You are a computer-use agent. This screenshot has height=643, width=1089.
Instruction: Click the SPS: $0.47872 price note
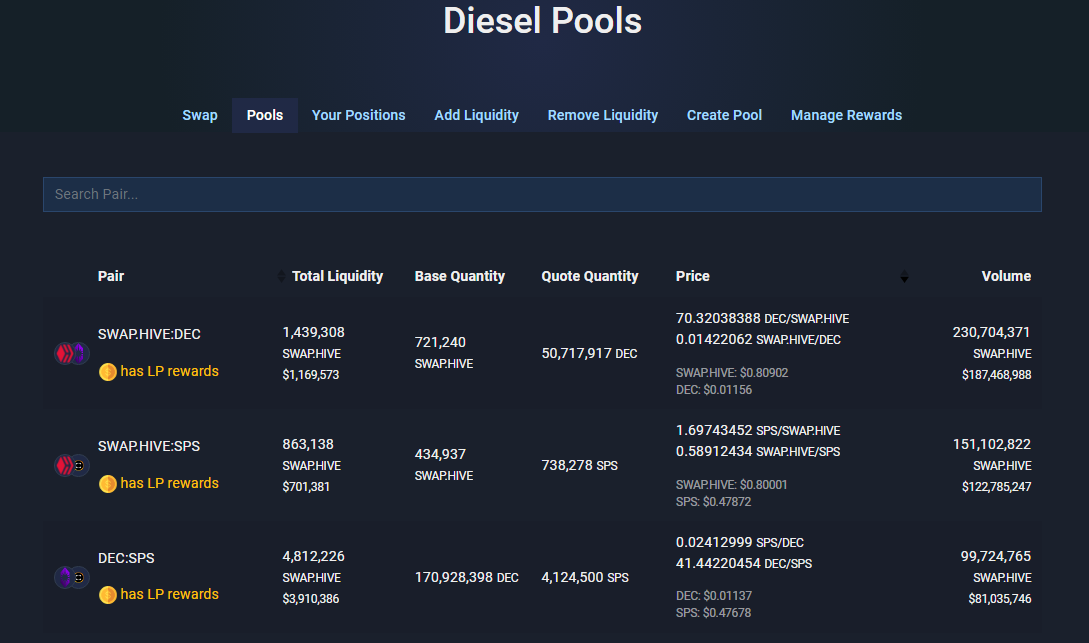713,502
